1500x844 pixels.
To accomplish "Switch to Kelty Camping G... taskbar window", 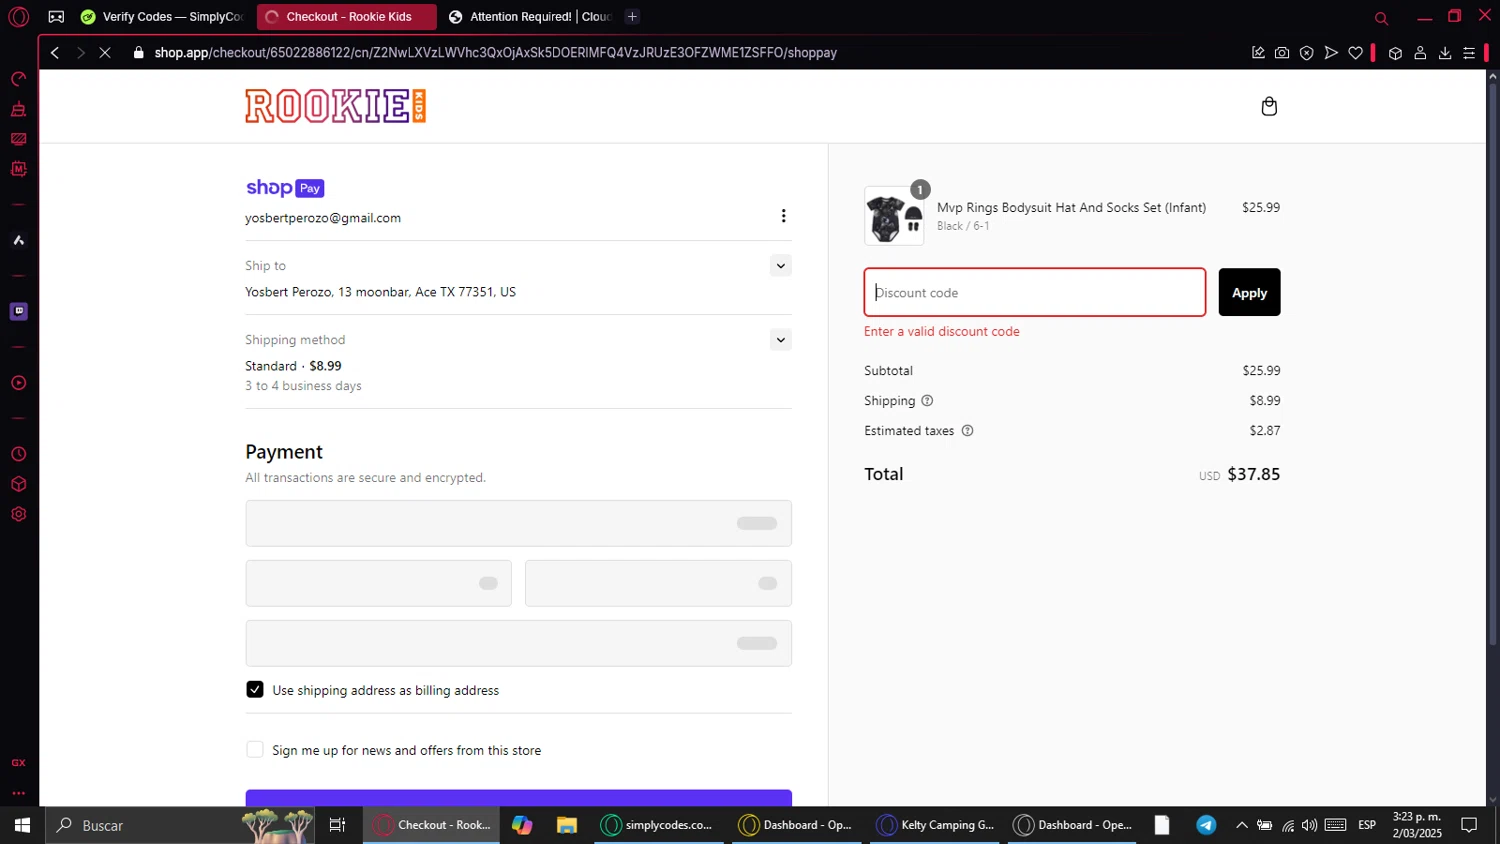I will point(936,825).
